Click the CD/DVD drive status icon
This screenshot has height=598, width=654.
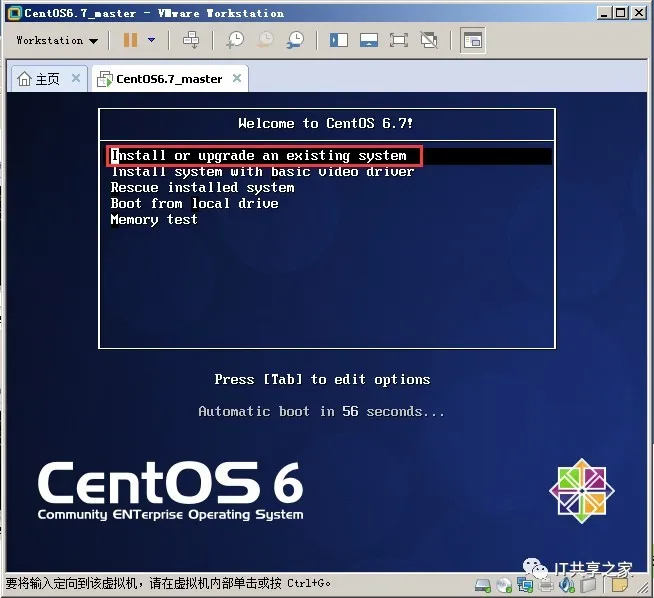504,585
